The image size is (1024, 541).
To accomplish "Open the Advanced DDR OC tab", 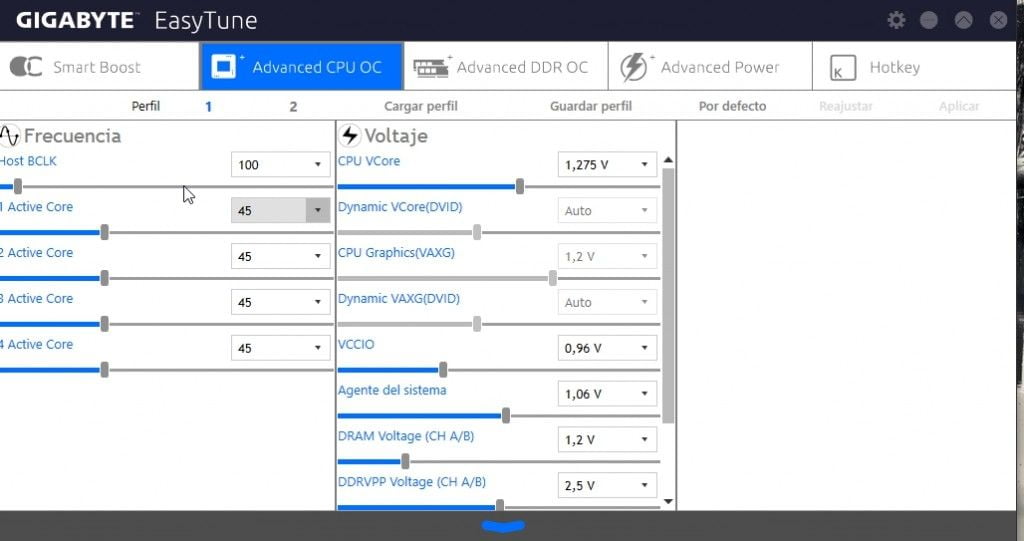I will [x=506, y=67].
